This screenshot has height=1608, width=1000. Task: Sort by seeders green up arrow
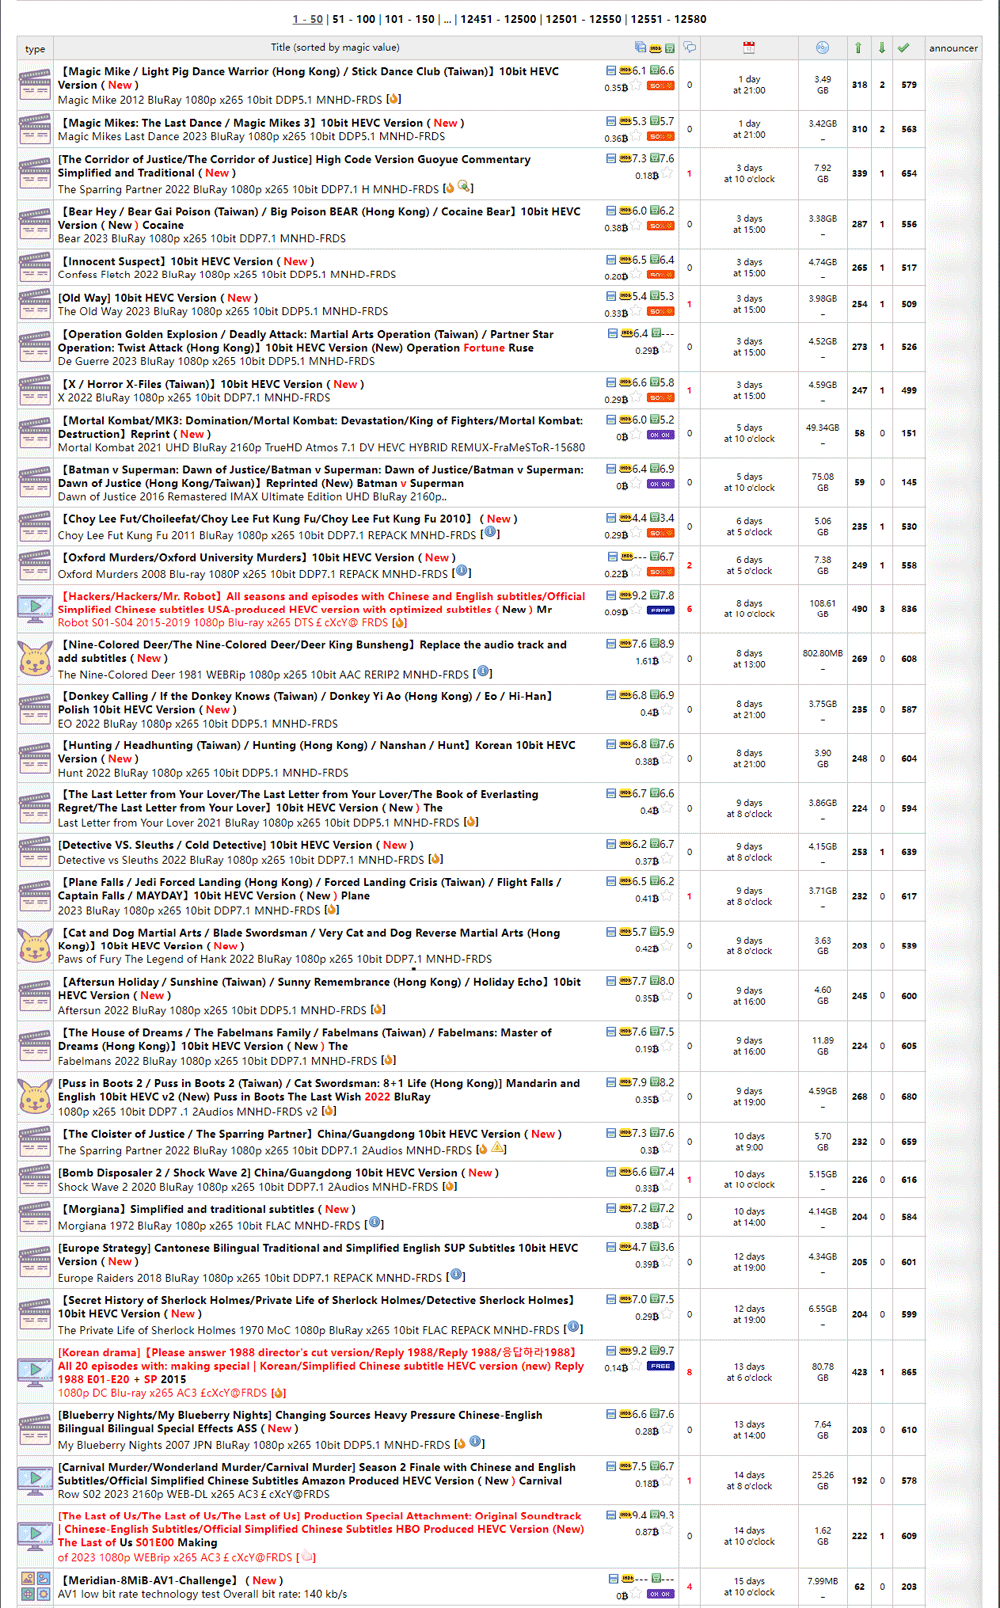tap(858, 47)
